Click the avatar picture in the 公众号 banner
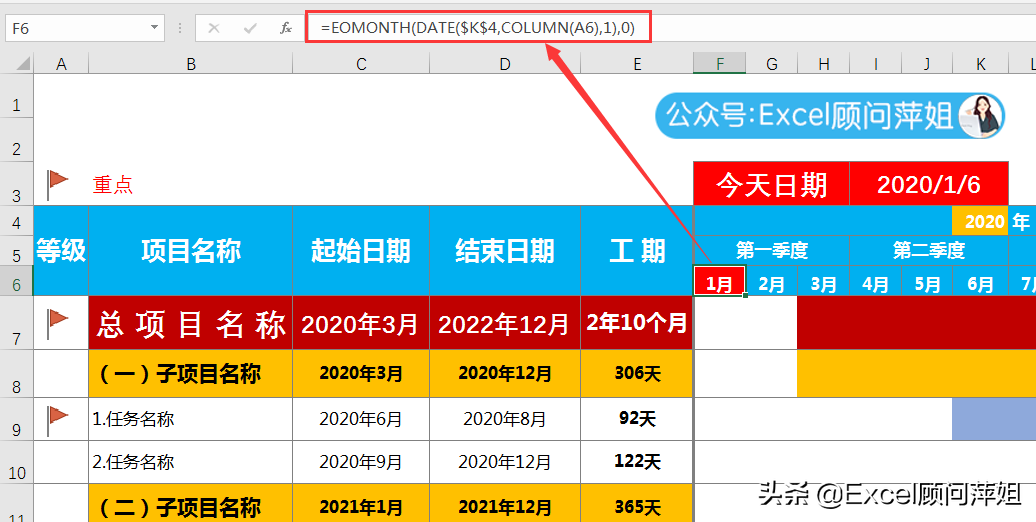Image resolution: width=1036 pixels, height=522 pixels. click(980, 116)
